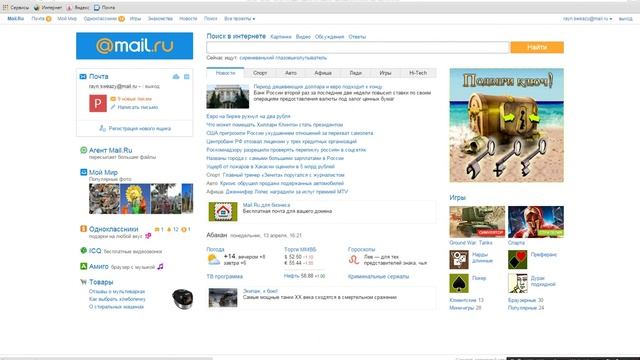Click the red P user avatar
The width and height of the screenshot is (640, 360).
click(98, 103)
